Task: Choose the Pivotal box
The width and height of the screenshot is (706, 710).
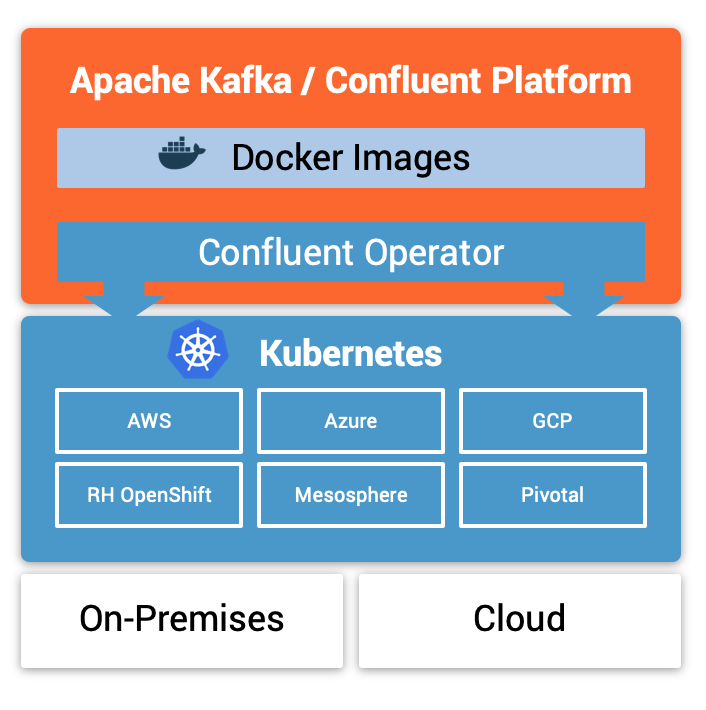Action: (x=552, y=494)
